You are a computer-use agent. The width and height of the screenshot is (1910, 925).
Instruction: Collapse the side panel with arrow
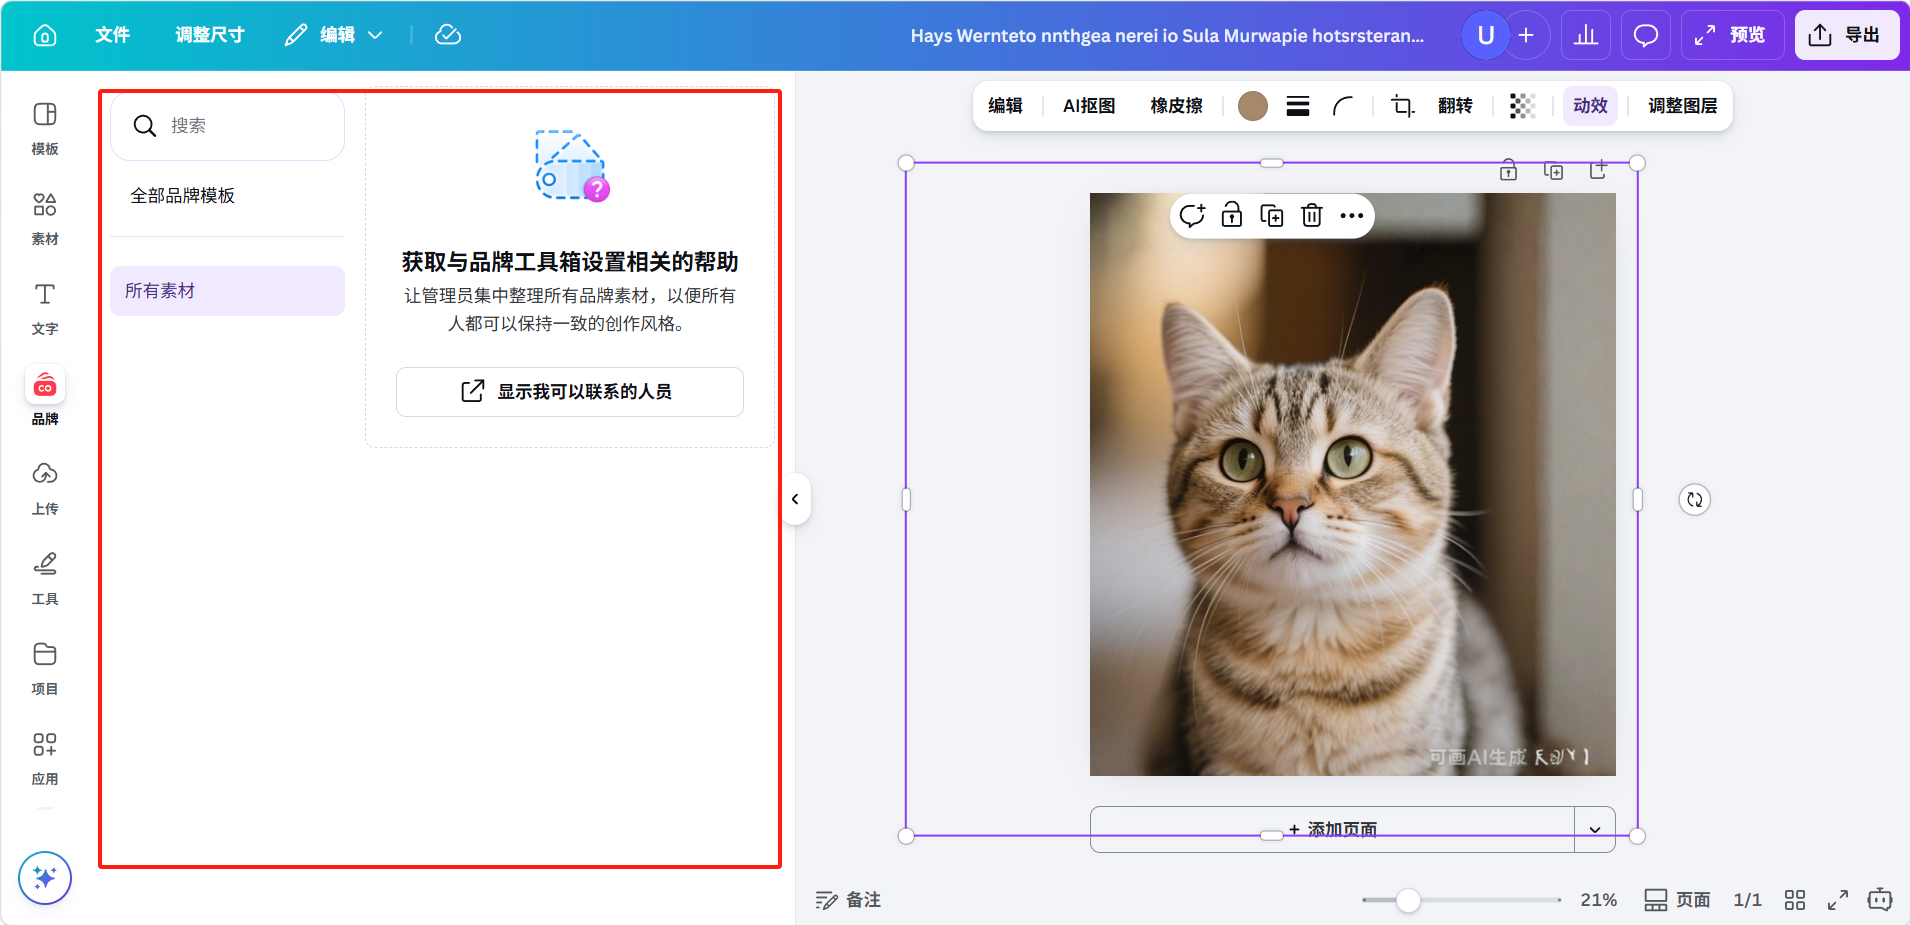click(x=795, y=499)
